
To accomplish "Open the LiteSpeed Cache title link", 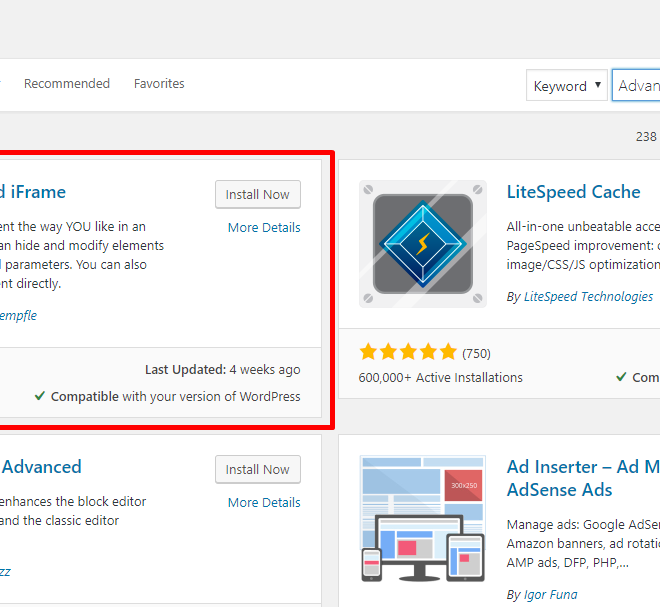I will [x=573, y=192].
